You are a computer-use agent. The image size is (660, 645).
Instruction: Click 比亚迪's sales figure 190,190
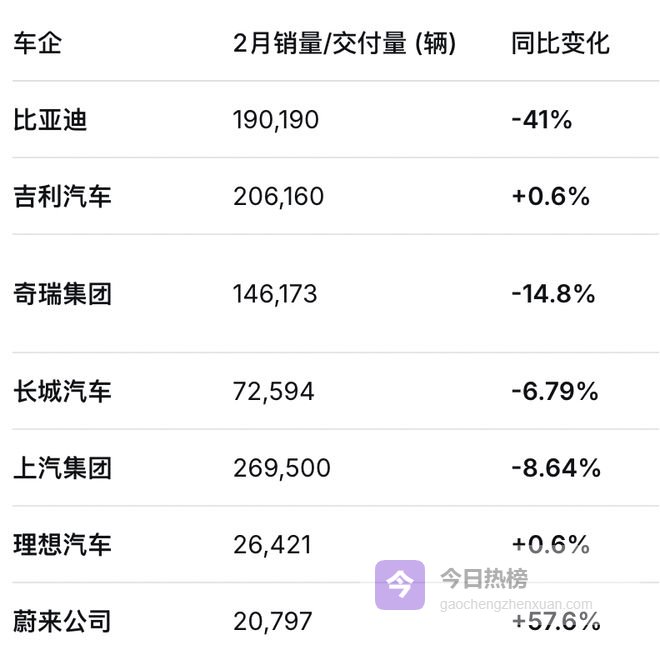point(276,120)
